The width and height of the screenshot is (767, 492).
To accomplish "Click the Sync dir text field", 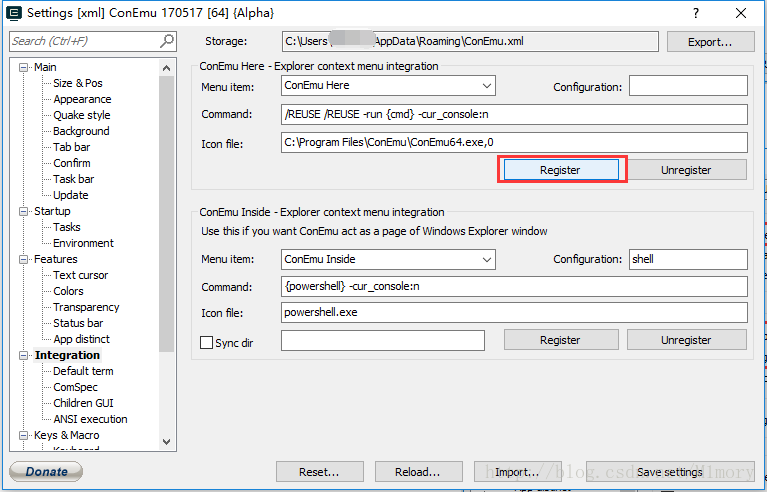I will click(x=383, y=340).
